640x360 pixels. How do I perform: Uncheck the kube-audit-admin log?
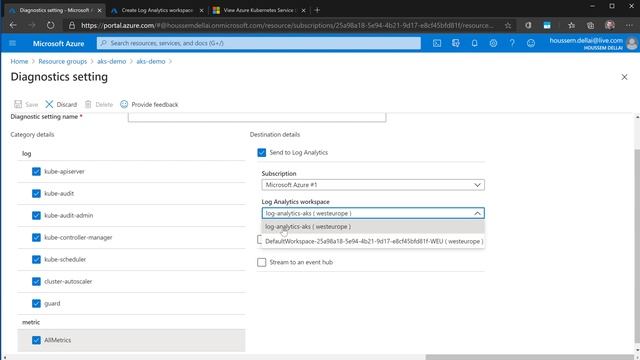(36, 216)
